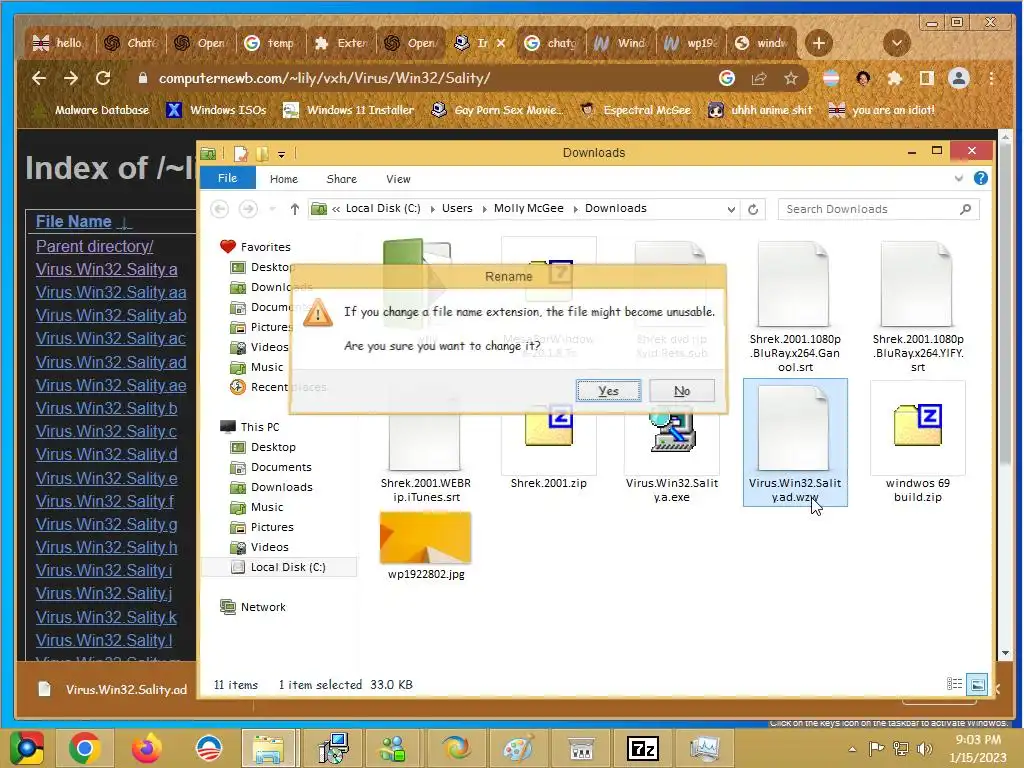Open Firefox from the taskbar
Viewport: 1024px width, 768px height.
tap(146, 748)
